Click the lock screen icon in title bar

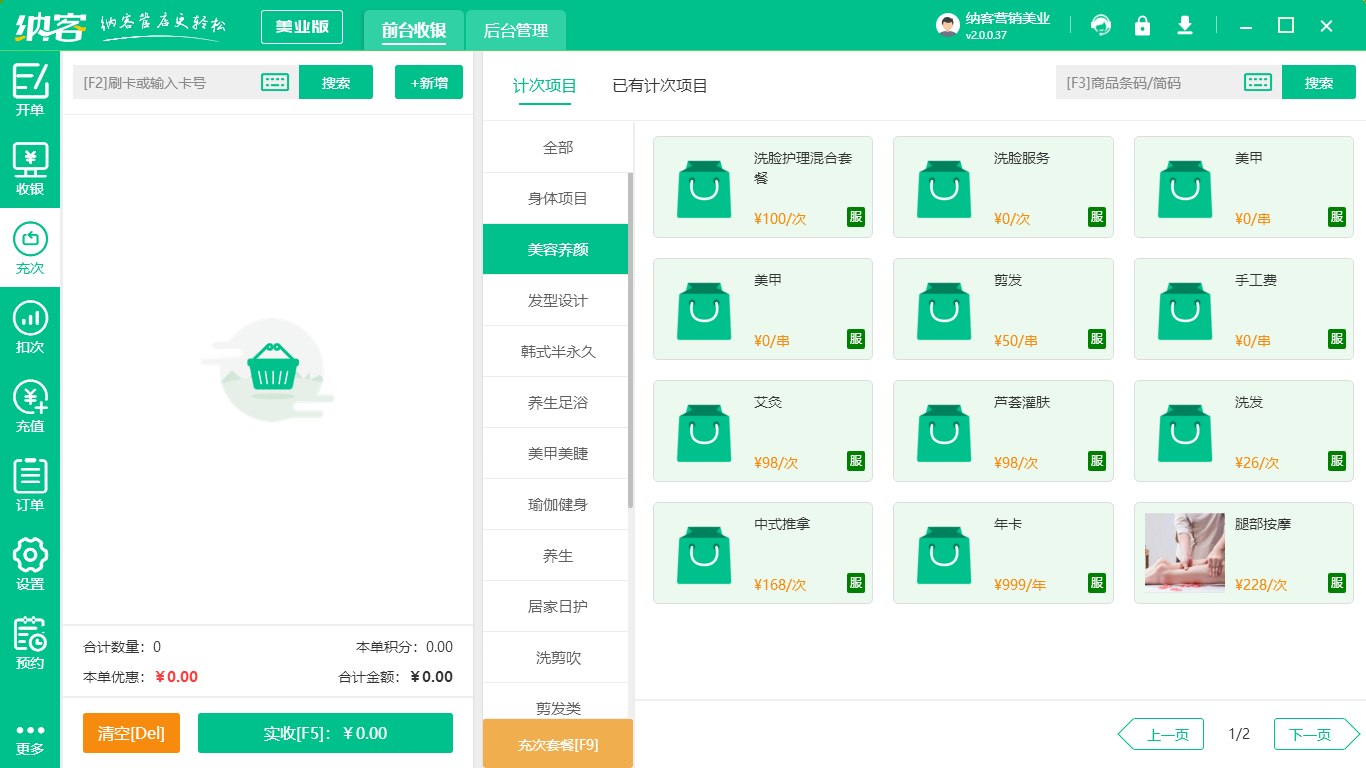point(1143,26)
